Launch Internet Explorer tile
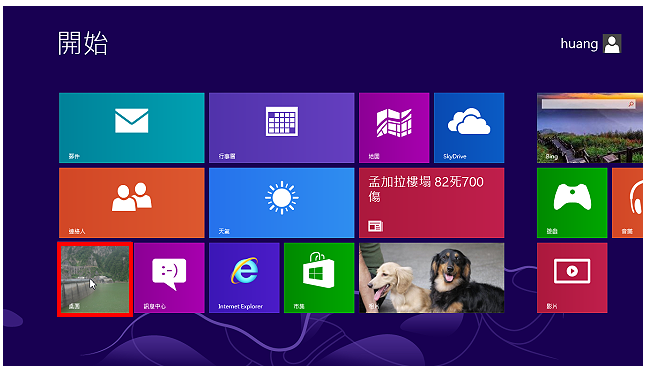This screenshot has height=370, width=653. tap(244, 278)
